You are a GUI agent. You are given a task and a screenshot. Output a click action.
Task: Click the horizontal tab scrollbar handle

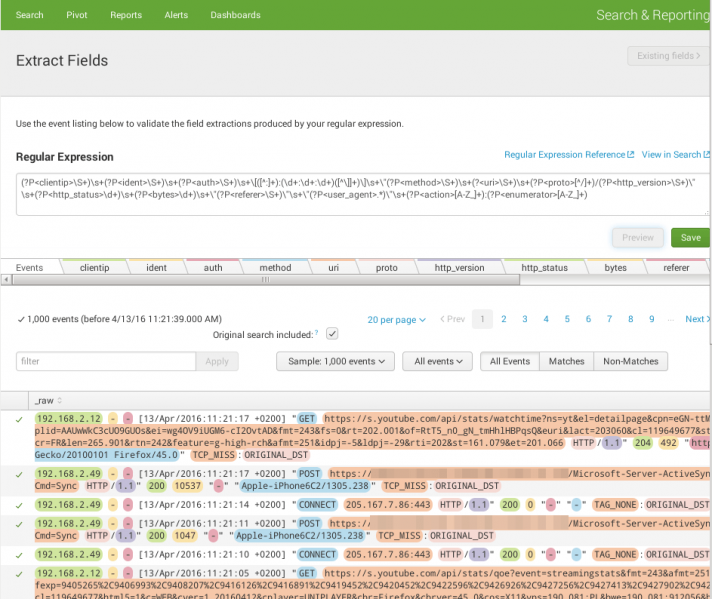266,280
